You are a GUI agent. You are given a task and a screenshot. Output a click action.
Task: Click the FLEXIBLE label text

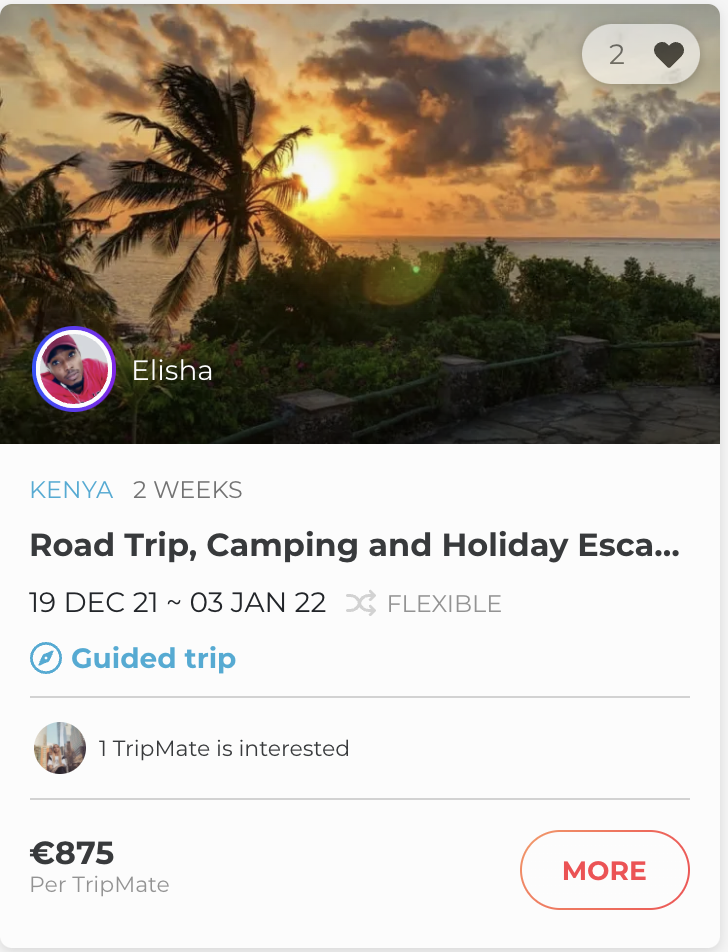[x=444, y=604]
